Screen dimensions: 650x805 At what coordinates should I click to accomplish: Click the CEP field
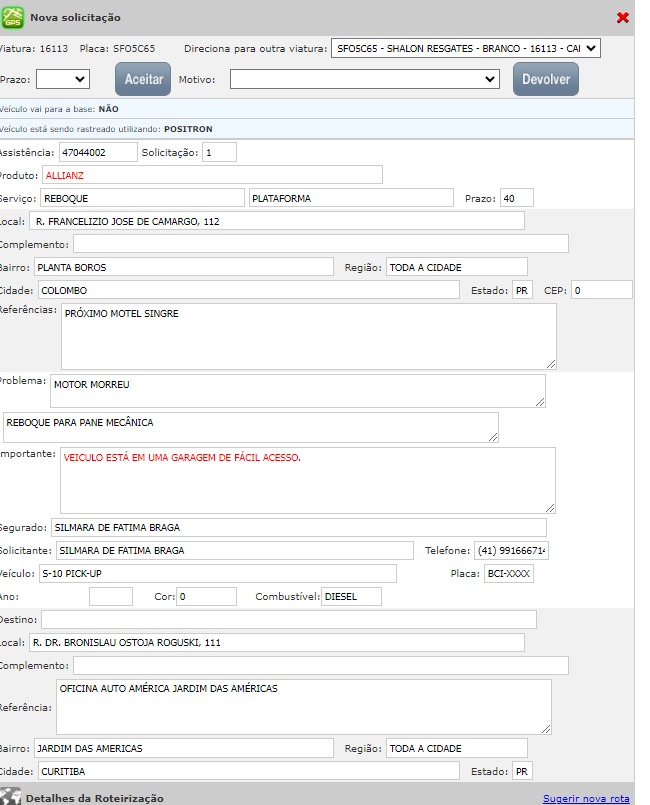pos(602,290)
